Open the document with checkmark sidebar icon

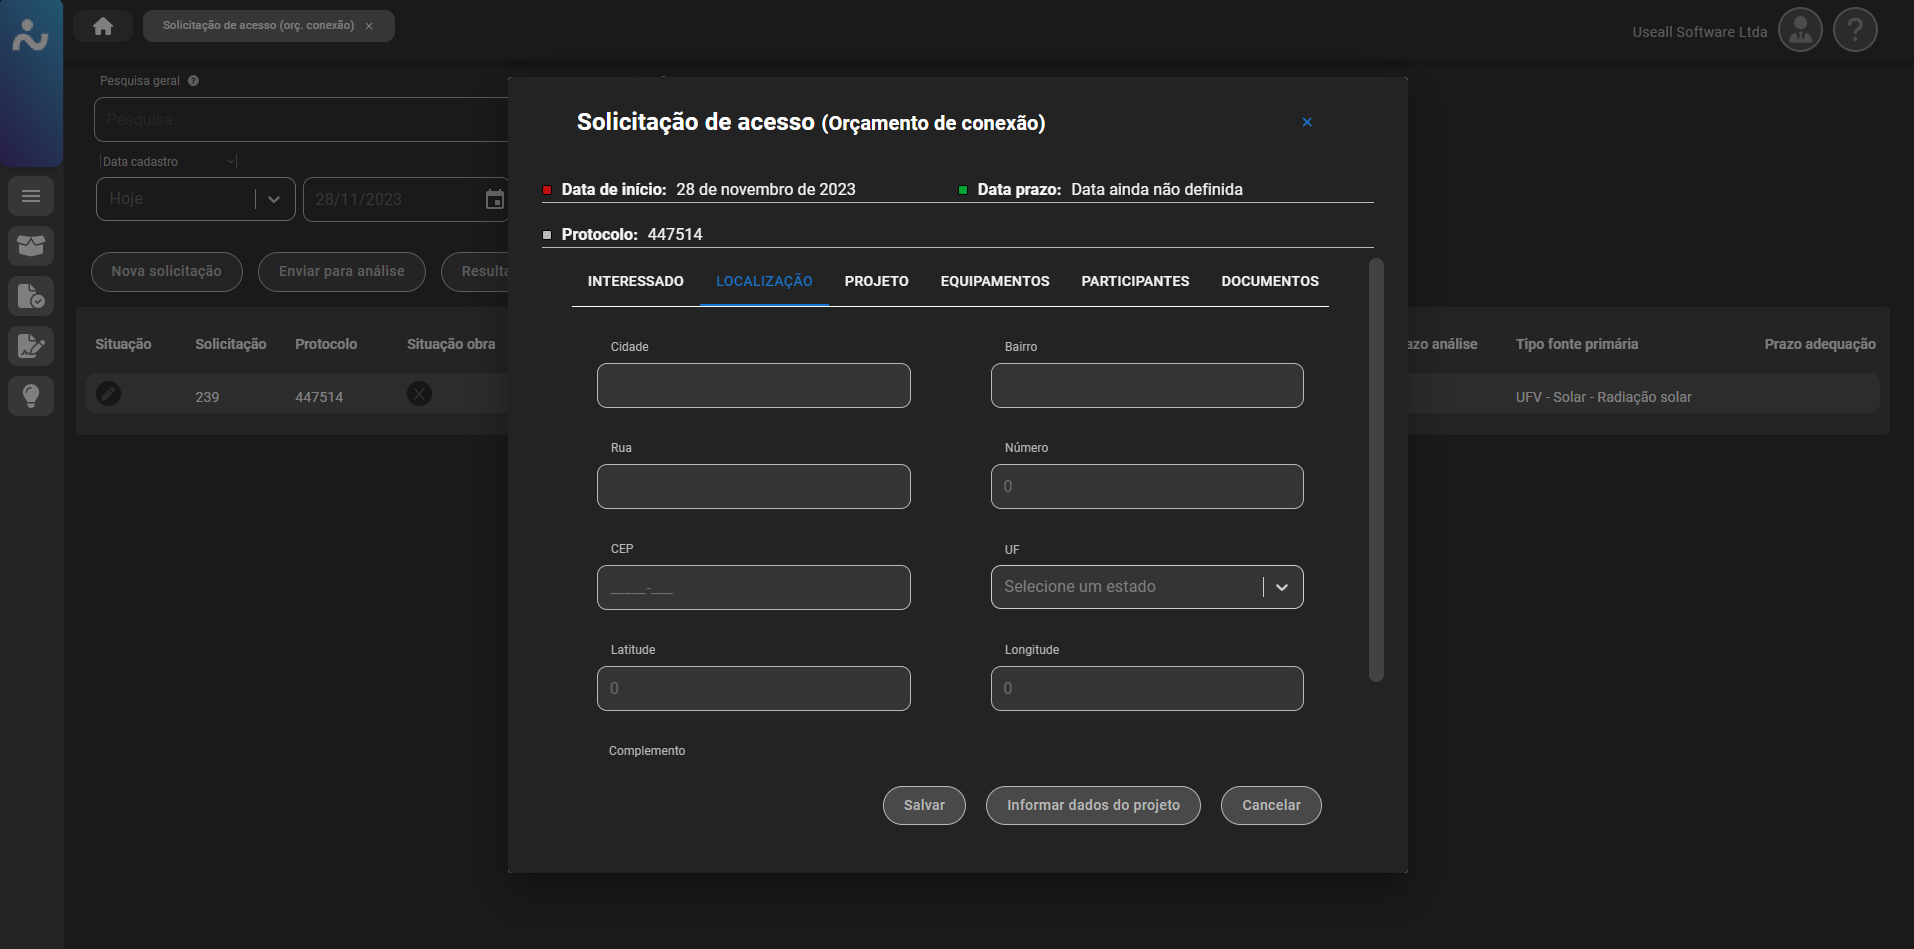pos(31,296)
